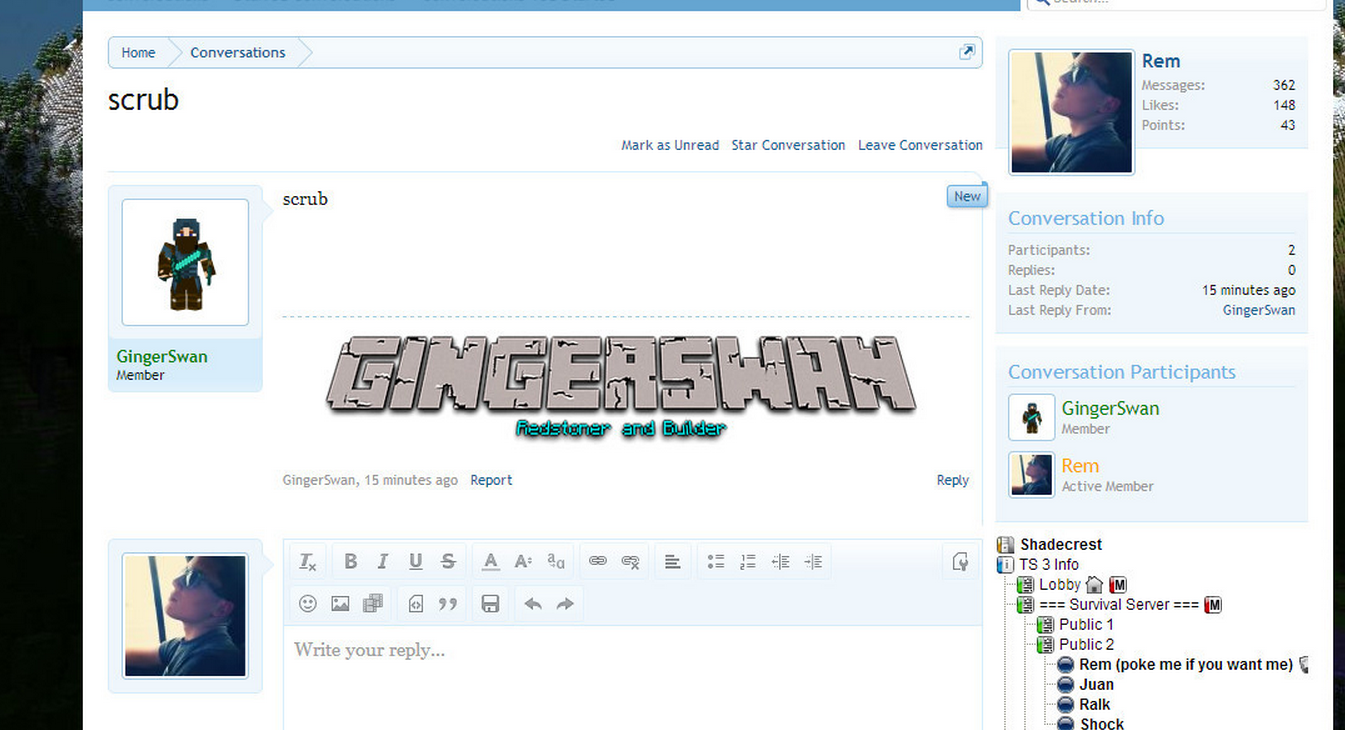This screenshot has height=730, width=1345.
Task: Insert an ordered numbered list
Action: (748, 562)
